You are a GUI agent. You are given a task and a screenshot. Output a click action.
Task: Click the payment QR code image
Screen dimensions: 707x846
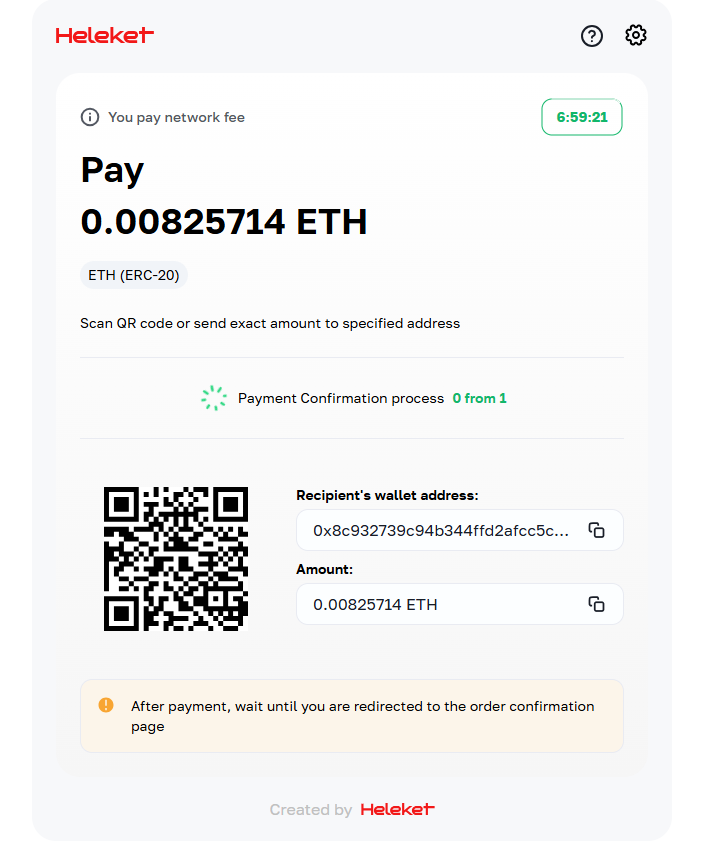click(x=176, y=559)
